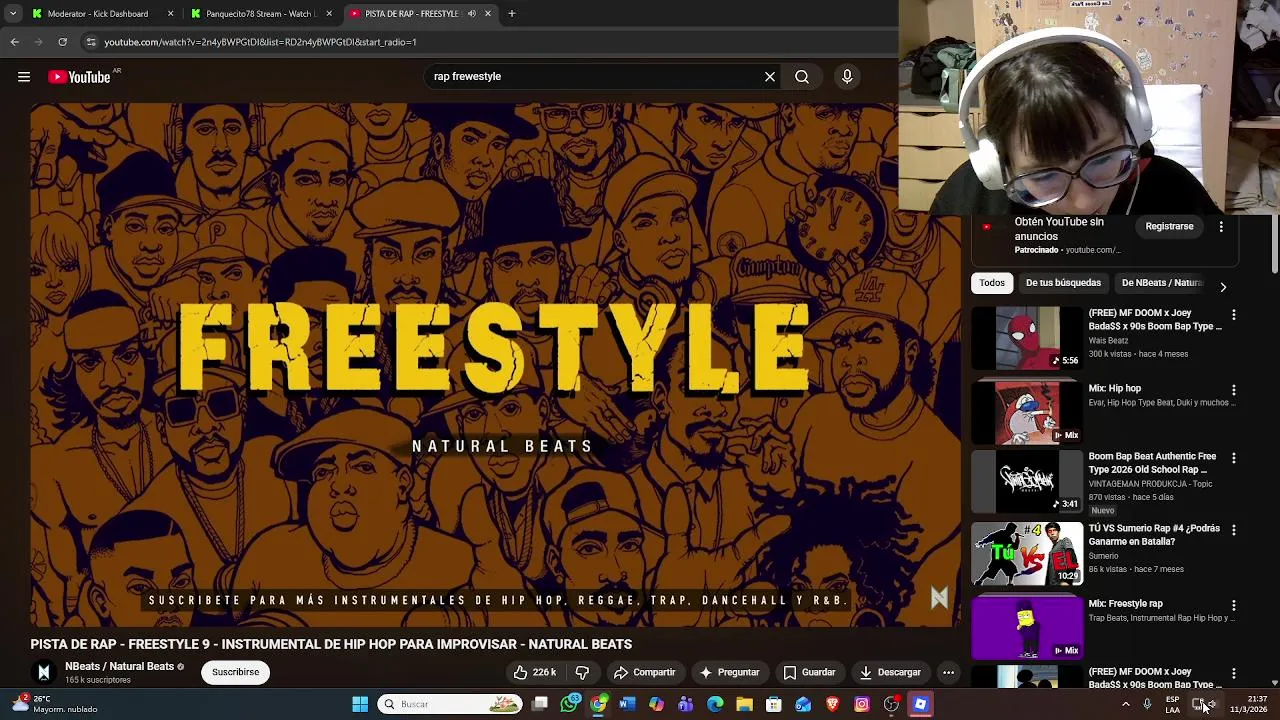The width and height of the screenshot is (1280, 720).
Task: Share the video with Compartir
Action: click(644, 673)
